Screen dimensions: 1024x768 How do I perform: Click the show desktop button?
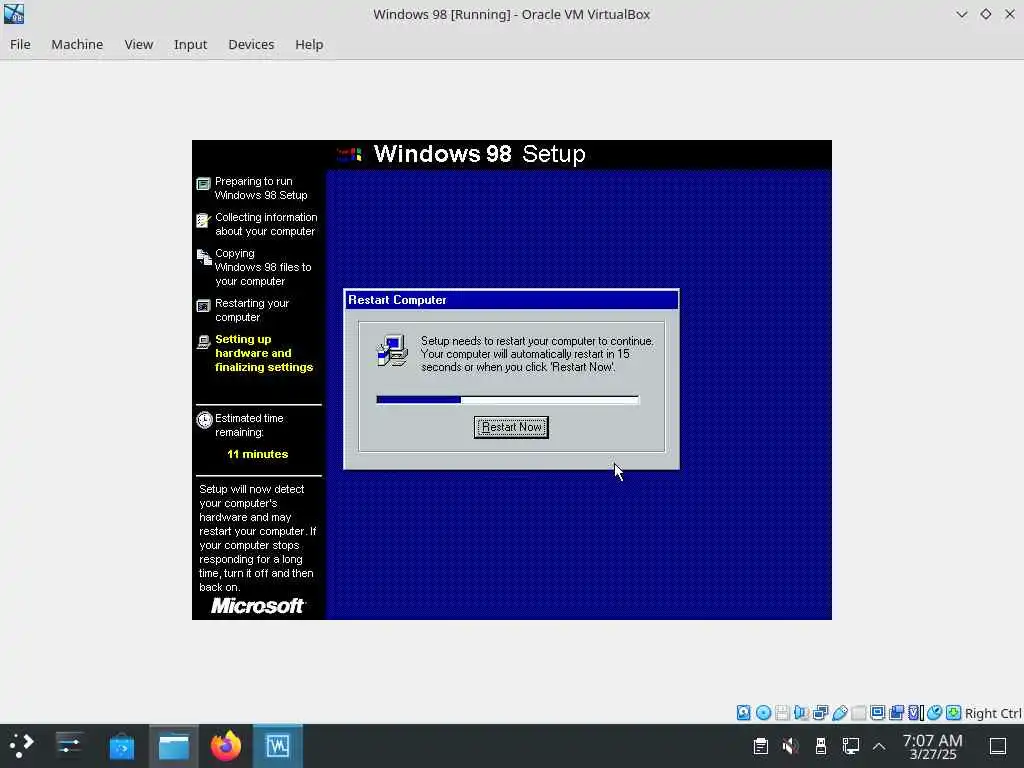[x=998, y=746]
